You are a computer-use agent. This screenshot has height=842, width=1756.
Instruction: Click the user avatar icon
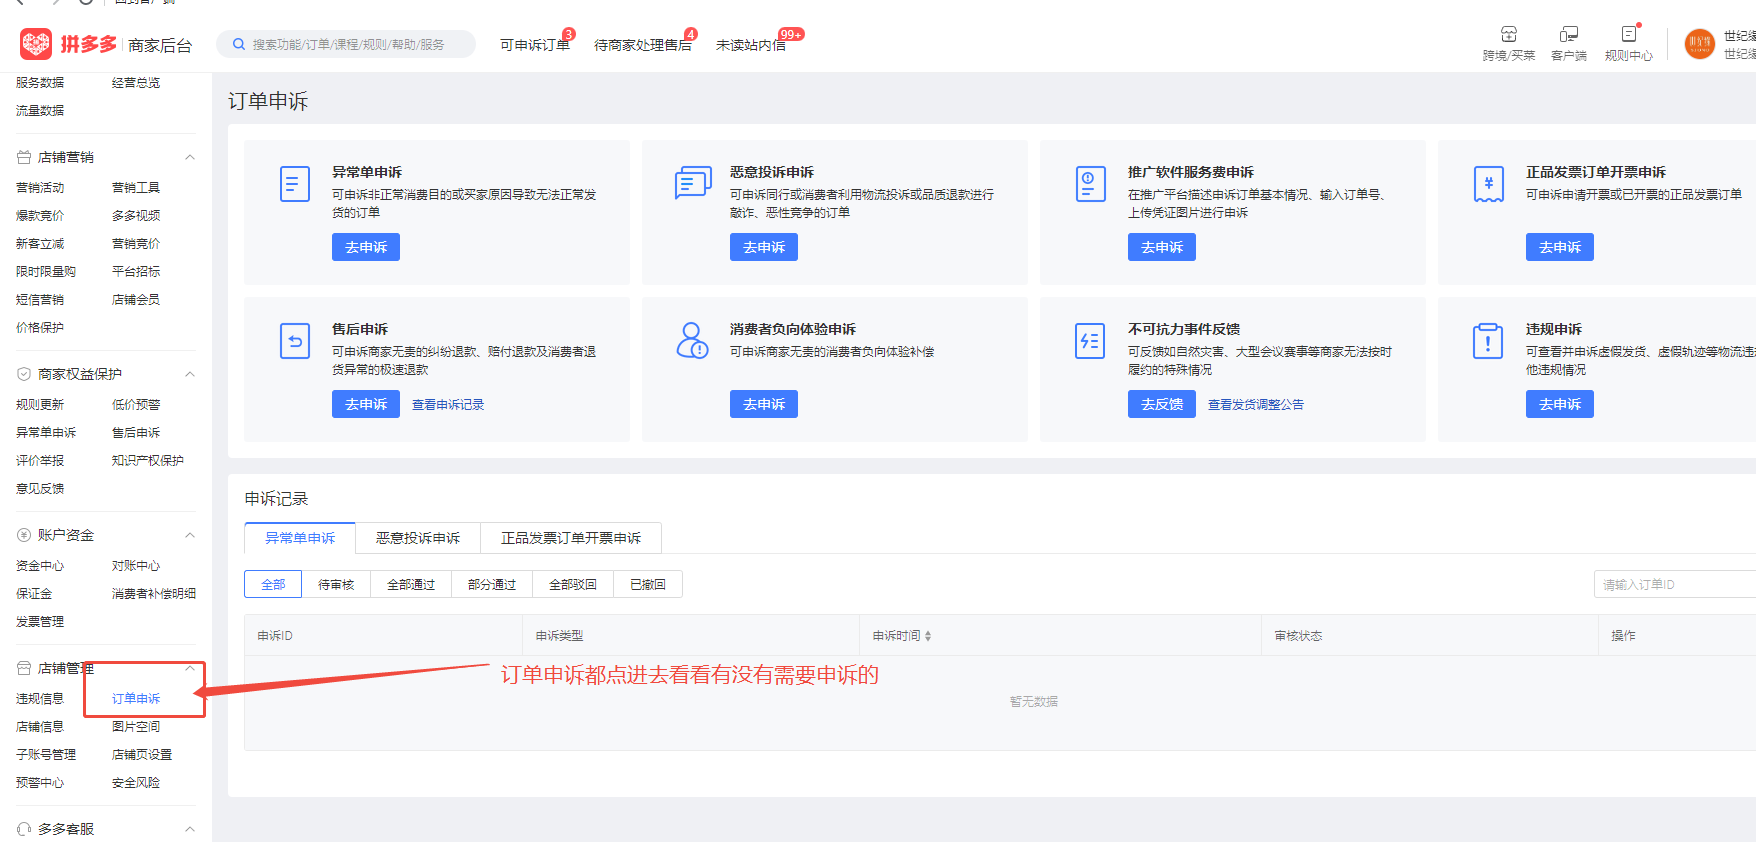[1699, 44]
